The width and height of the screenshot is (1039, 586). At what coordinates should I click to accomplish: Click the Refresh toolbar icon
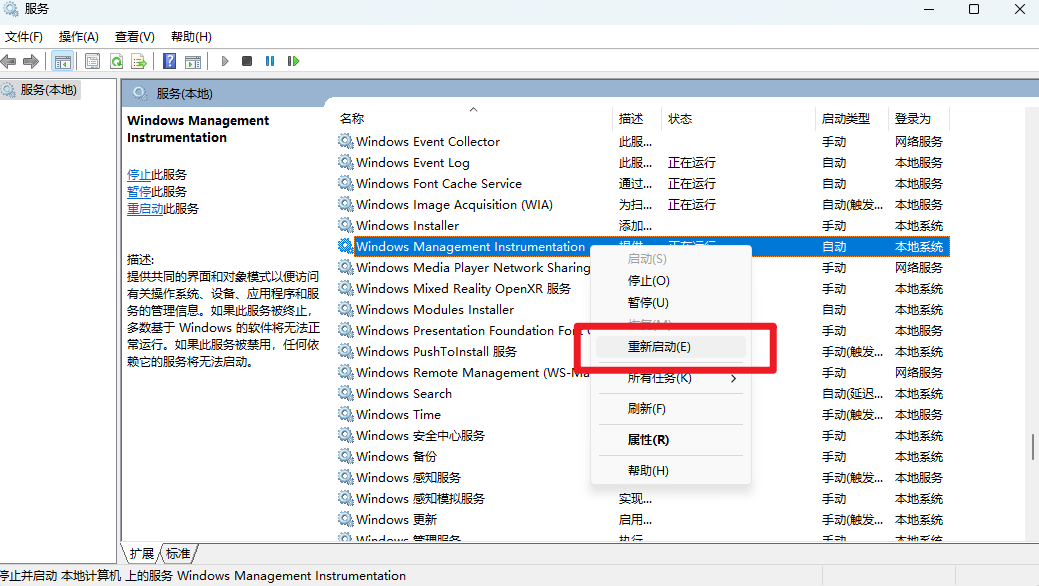pyautogui.click(x=116, y=62)
